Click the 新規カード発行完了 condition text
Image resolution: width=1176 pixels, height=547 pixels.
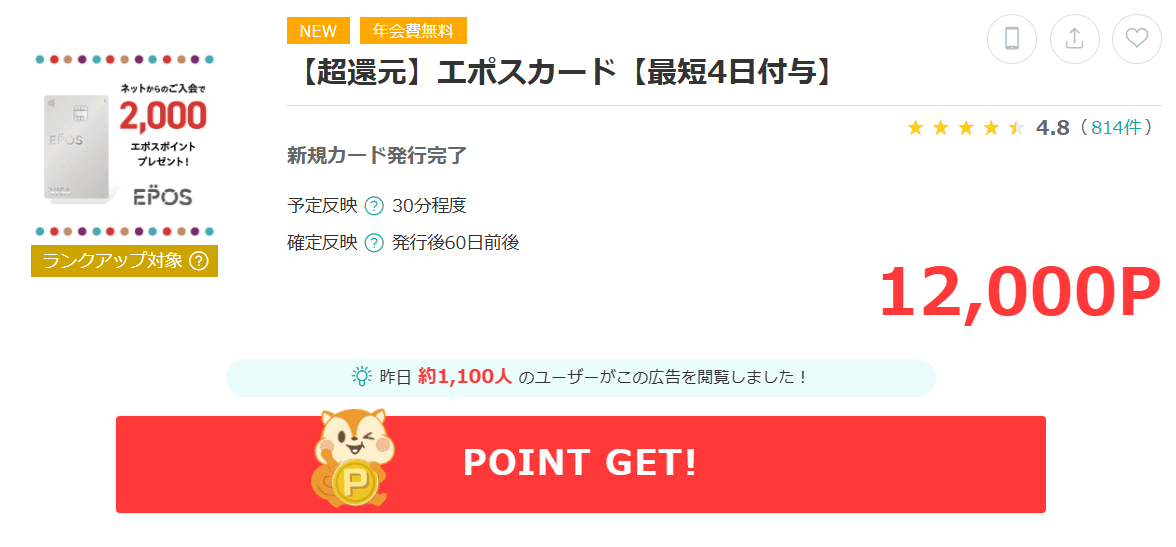[376, 156]
